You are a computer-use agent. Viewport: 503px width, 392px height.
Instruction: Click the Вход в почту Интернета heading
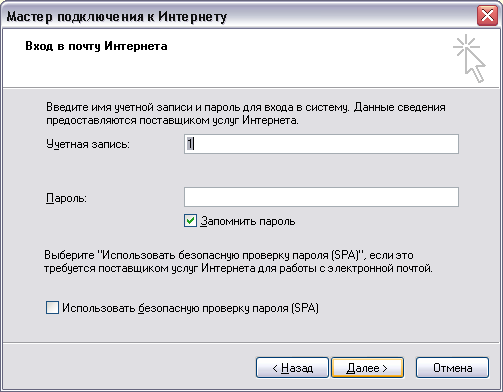click(96, 46)
